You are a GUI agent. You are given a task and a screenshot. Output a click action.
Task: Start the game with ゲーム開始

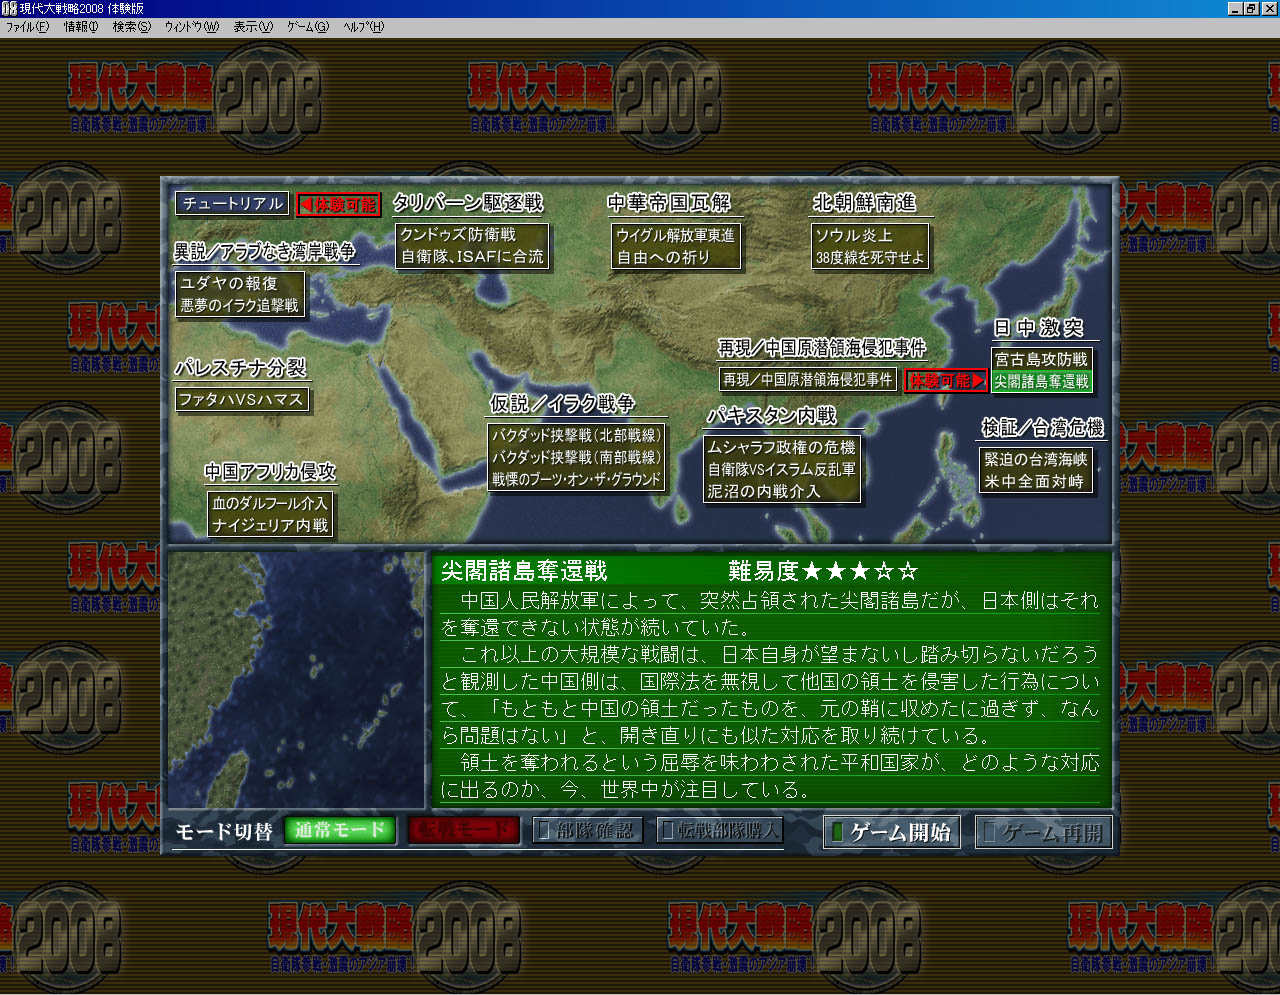[x=892, y=832]
